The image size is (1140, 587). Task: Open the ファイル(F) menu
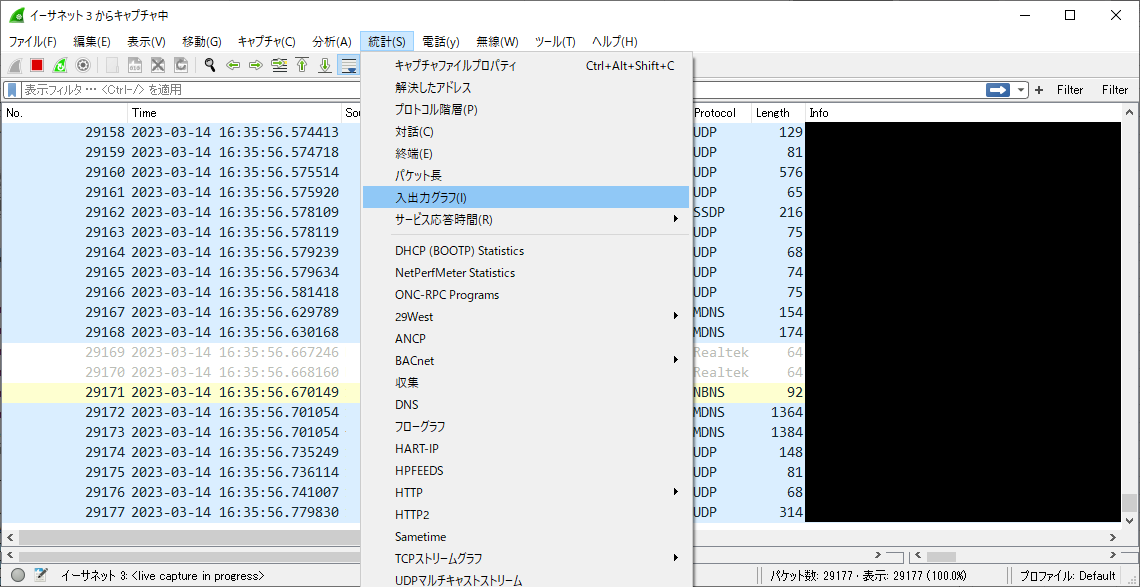[33, 42]
